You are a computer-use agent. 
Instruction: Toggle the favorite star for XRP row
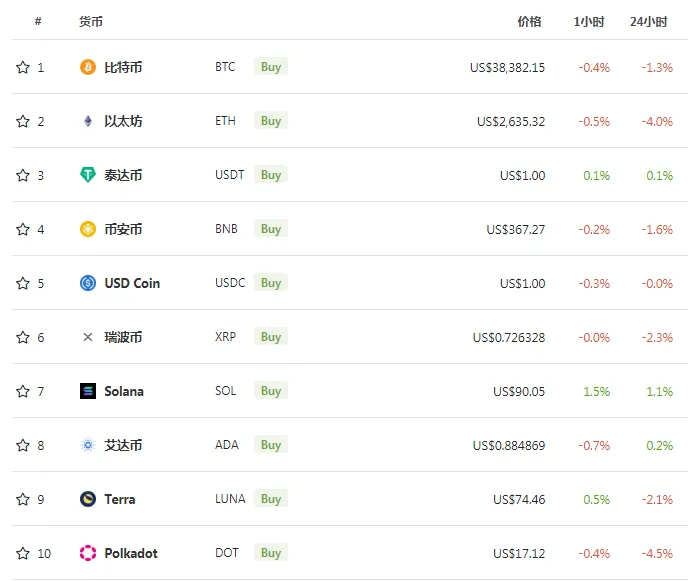pos(23,337)
